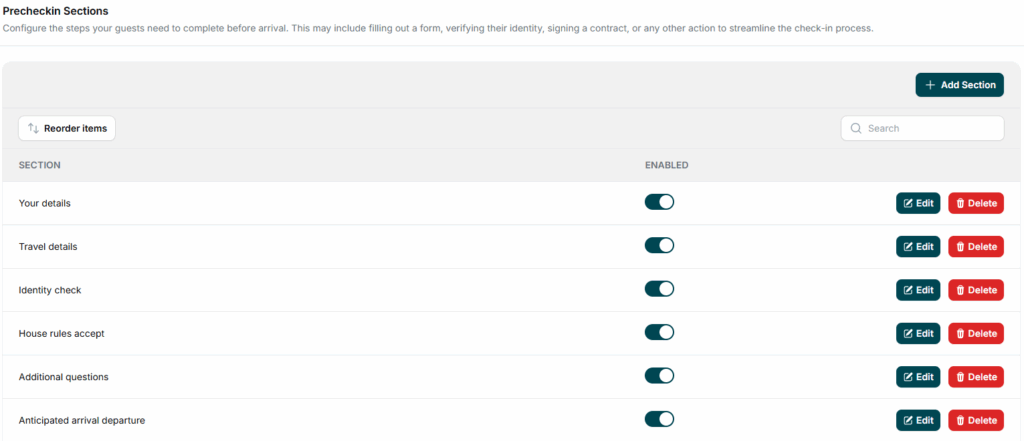The height and width of the screenshot is (441, 1024).
Task: Edit the Anticipated arrival departure section
Action: click(917, 420)
